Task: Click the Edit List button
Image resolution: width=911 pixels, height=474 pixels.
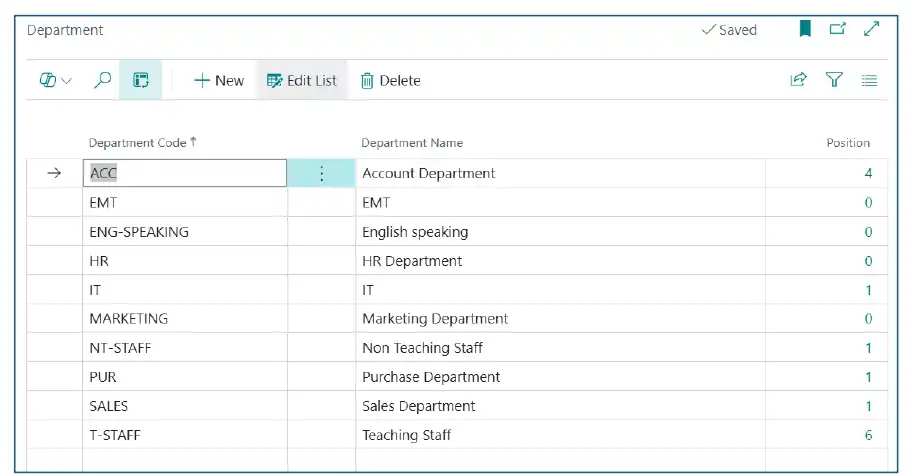Action: coord(302,81)
